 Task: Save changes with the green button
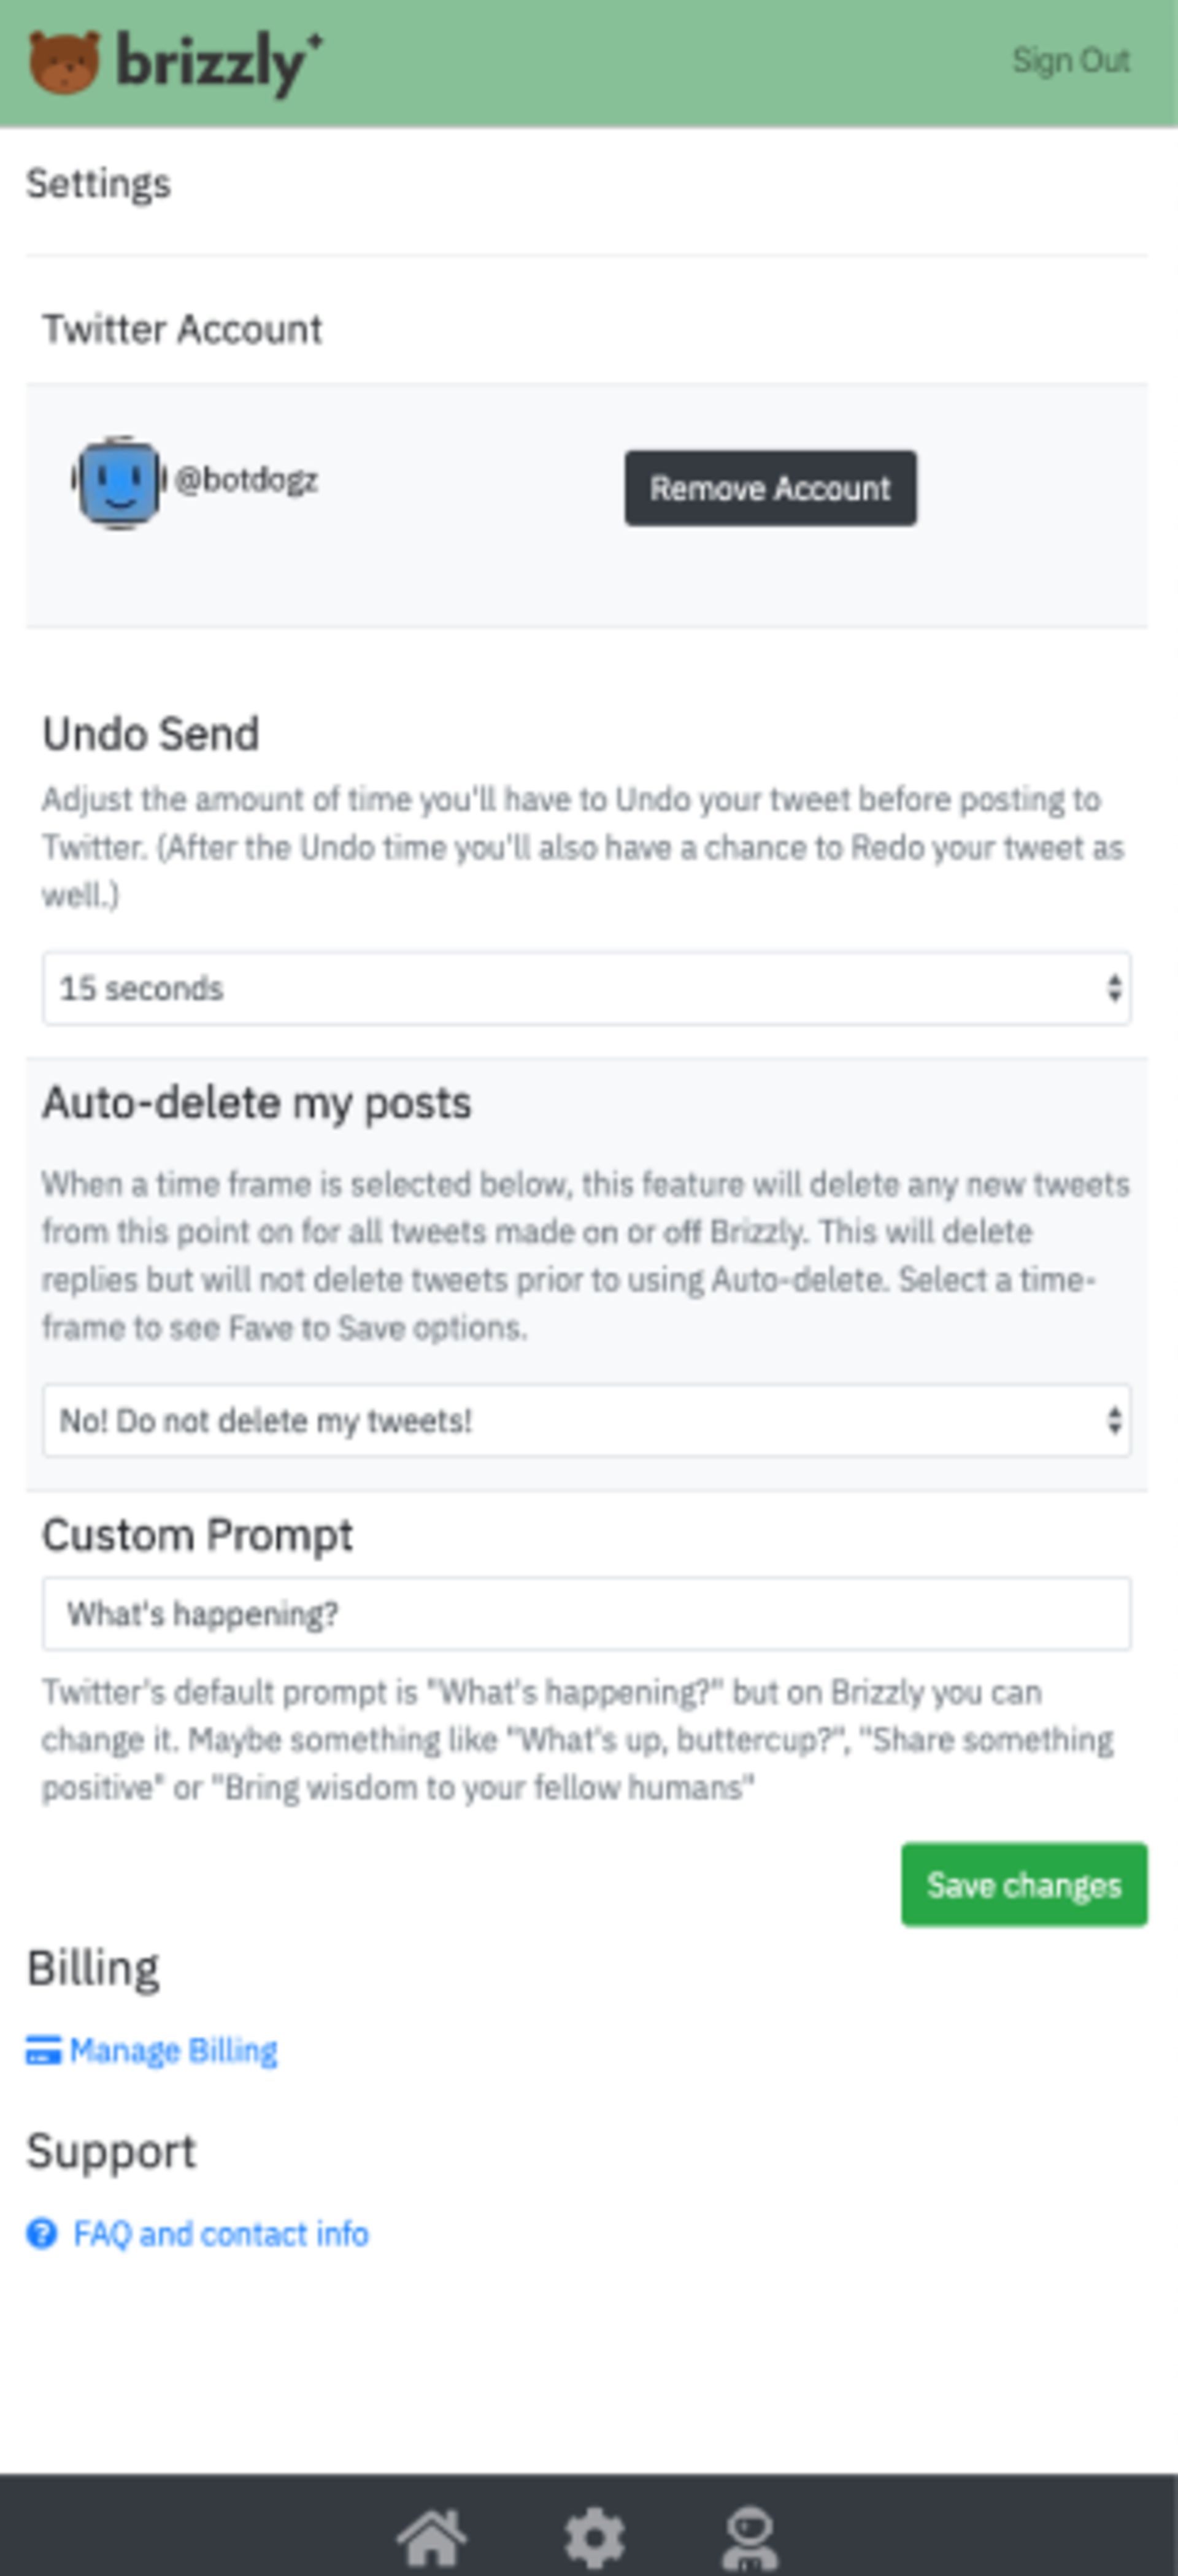pos(1024,1885)
